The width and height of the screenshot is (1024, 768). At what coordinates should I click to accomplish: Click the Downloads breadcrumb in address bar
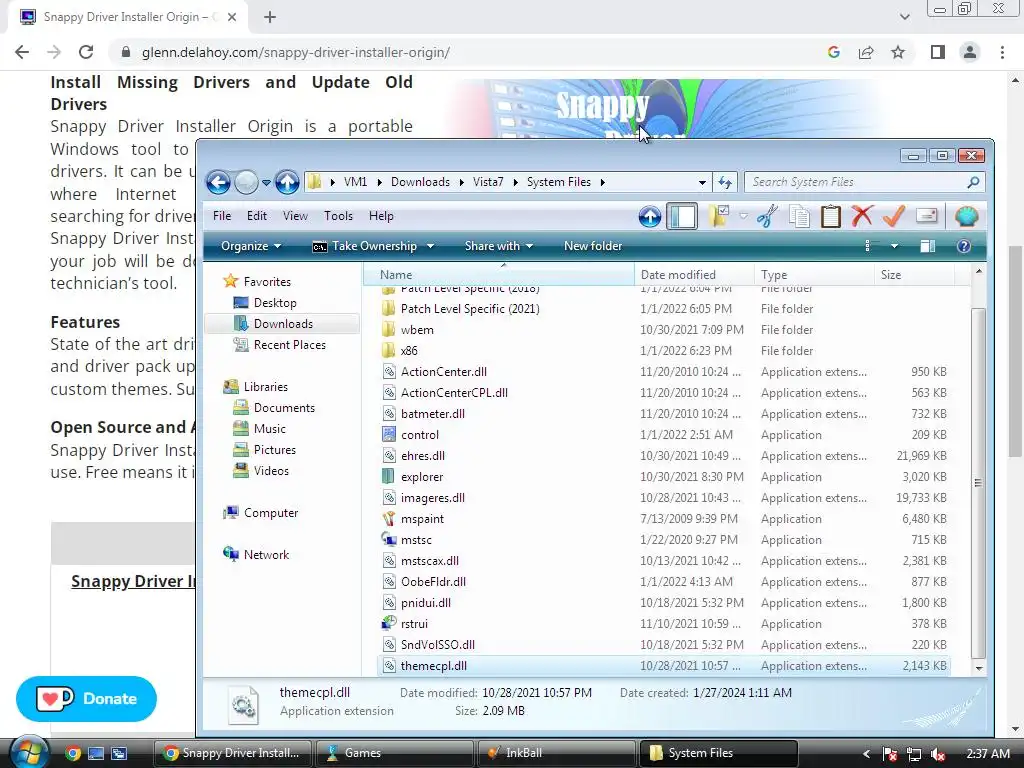point(420,182)
